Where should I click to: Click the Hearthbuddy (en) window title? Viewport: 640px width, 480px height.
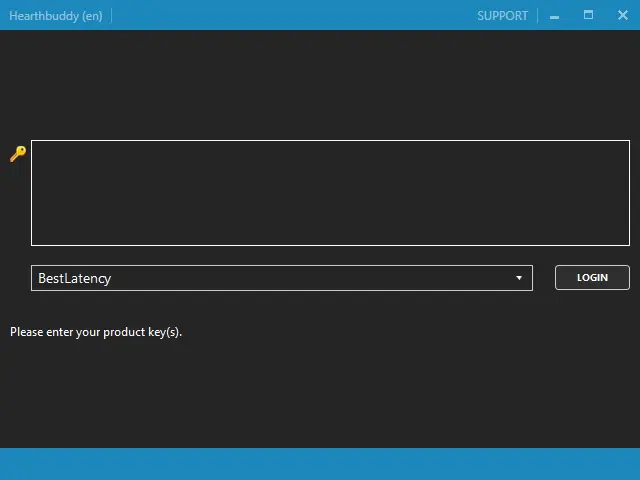[56, 16]
